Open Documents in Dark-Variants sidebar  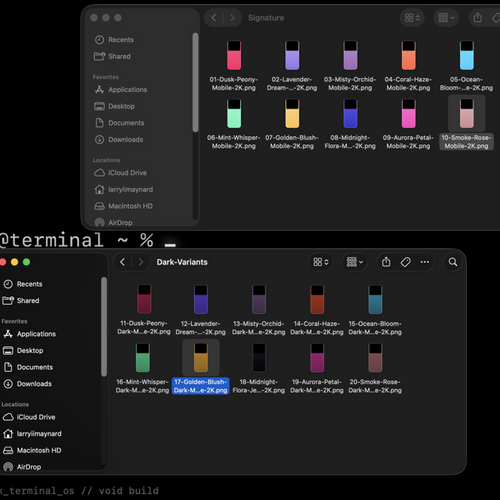point(28,367)
